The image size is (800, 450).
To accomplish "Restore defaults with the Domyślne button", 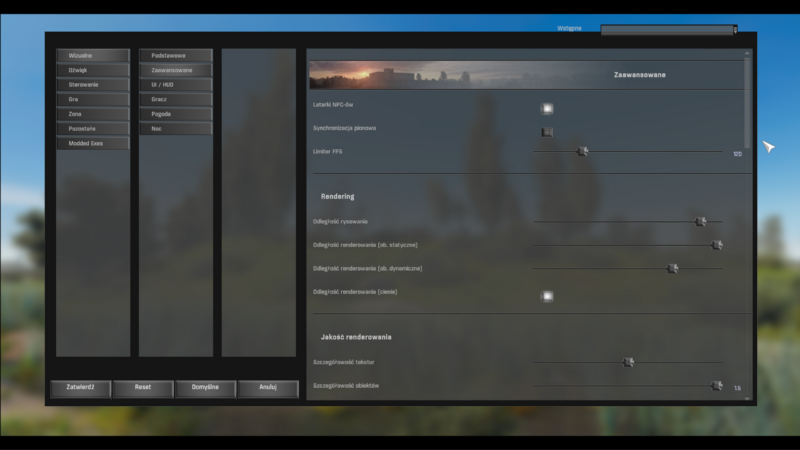I will (205, 388).
